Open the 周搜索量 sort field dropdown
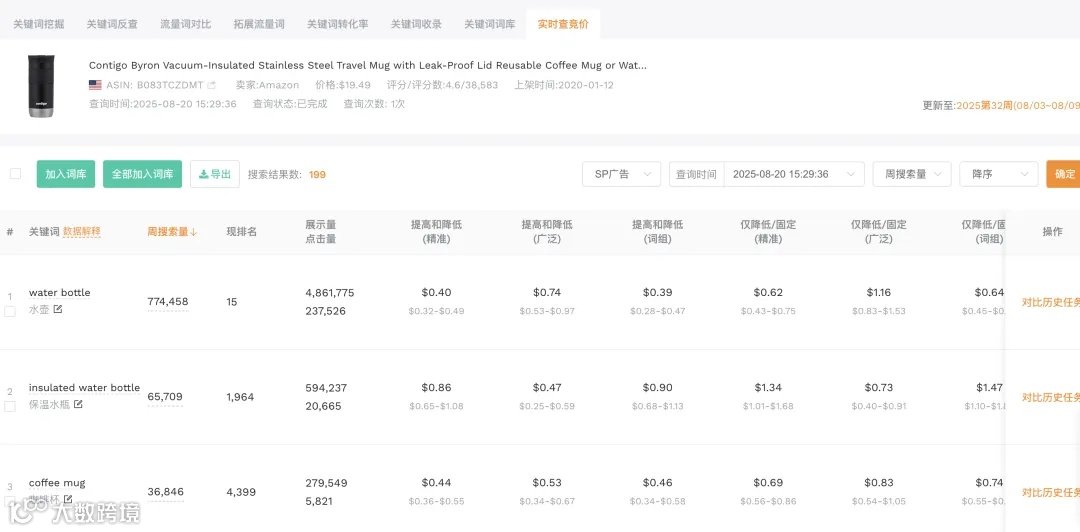1080x532 pixels. pyautogui.click(x=912, y=174)
